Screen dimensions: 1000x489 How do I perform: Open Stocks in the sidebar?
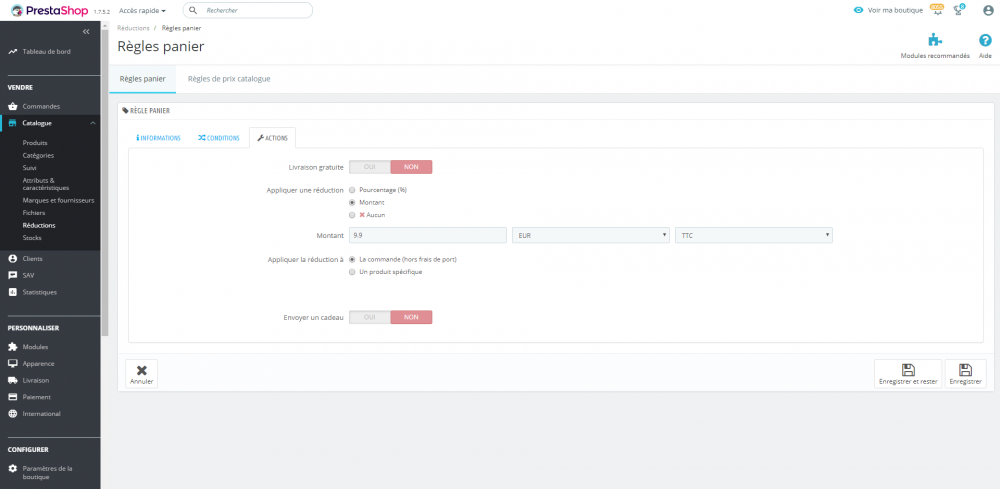pyautogui.click(x=32, y=238)
